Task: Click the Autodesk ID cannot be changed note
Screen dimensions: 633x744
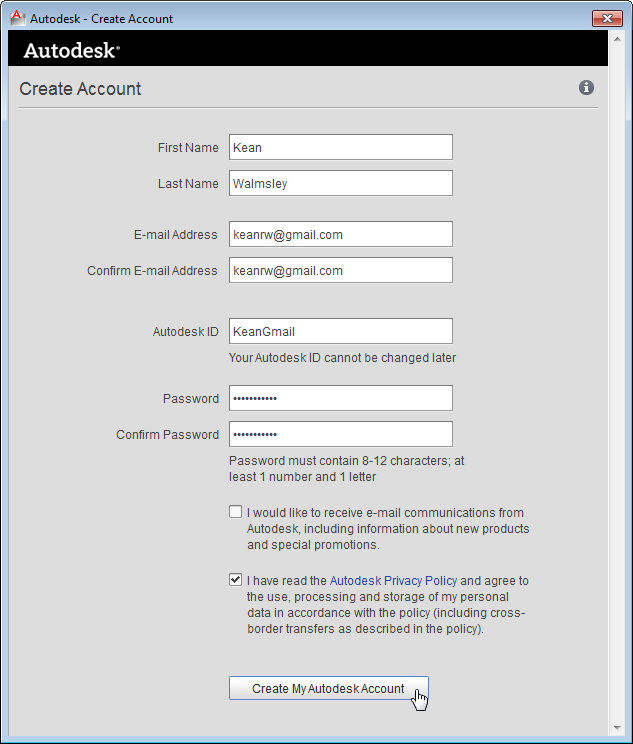Action: tap(343, 357)
